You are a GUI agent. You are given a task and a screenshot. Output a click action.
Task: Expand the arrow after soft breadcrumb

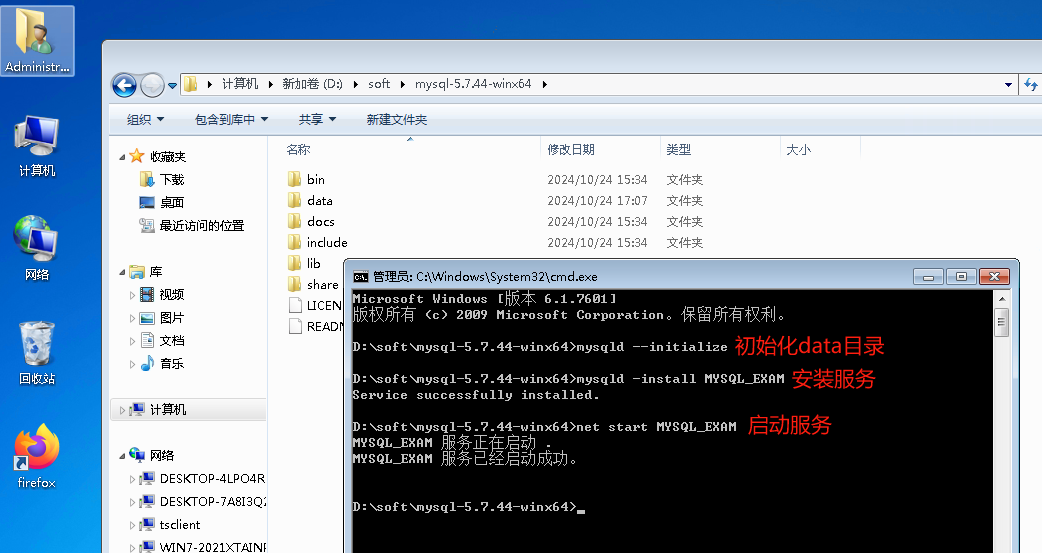[x=403, y=84]
